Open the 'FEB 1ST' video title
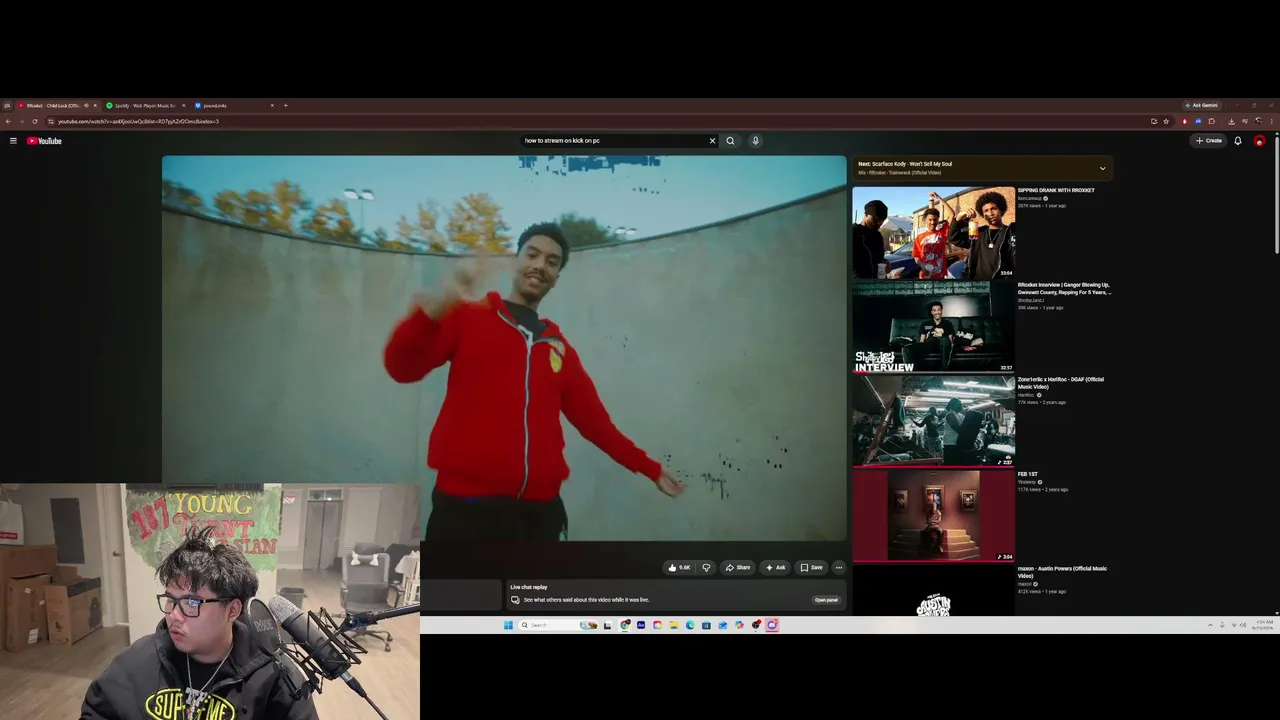1280x720 pixels. click(x=1028, y=474)
